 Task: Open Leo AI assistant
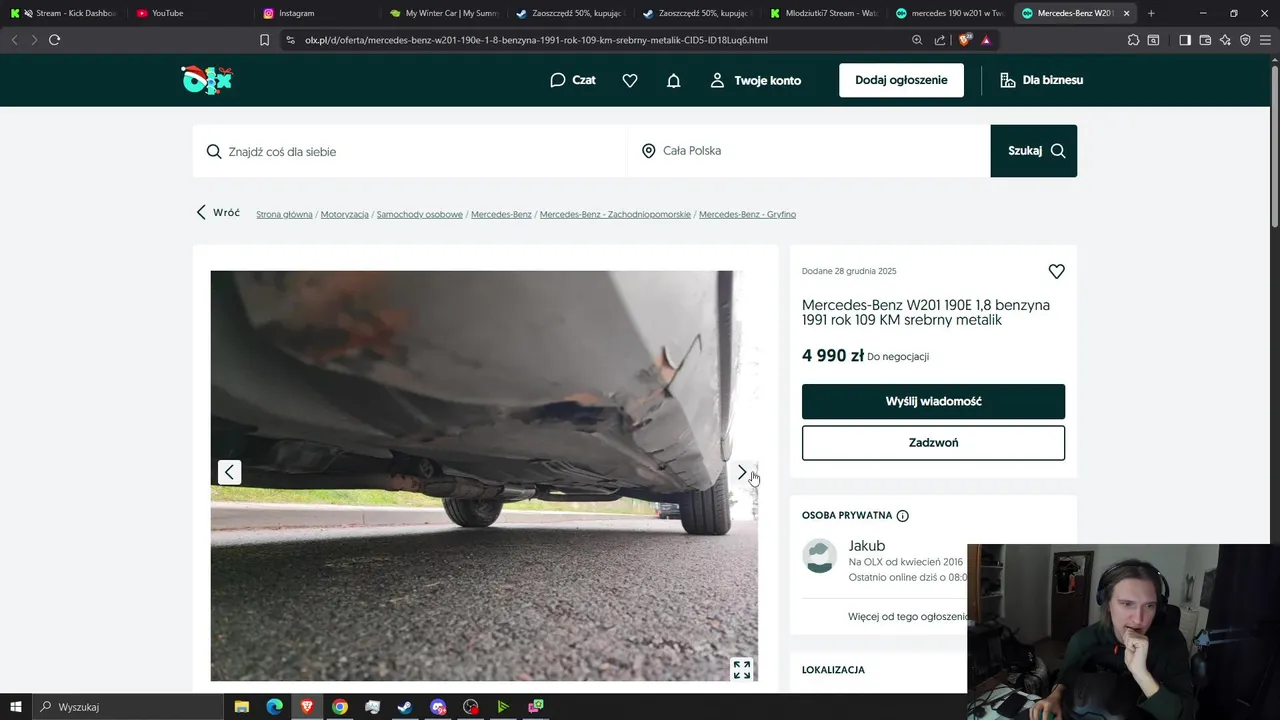point(1225,40)
